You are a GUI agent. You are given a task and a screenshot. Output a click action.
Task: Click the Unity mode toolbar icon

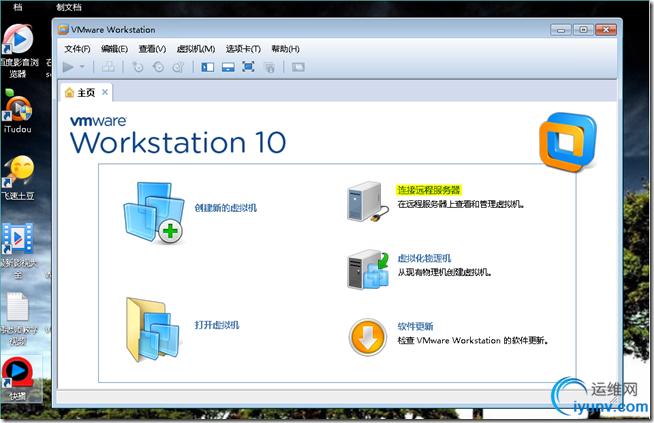tap(269, 67)
